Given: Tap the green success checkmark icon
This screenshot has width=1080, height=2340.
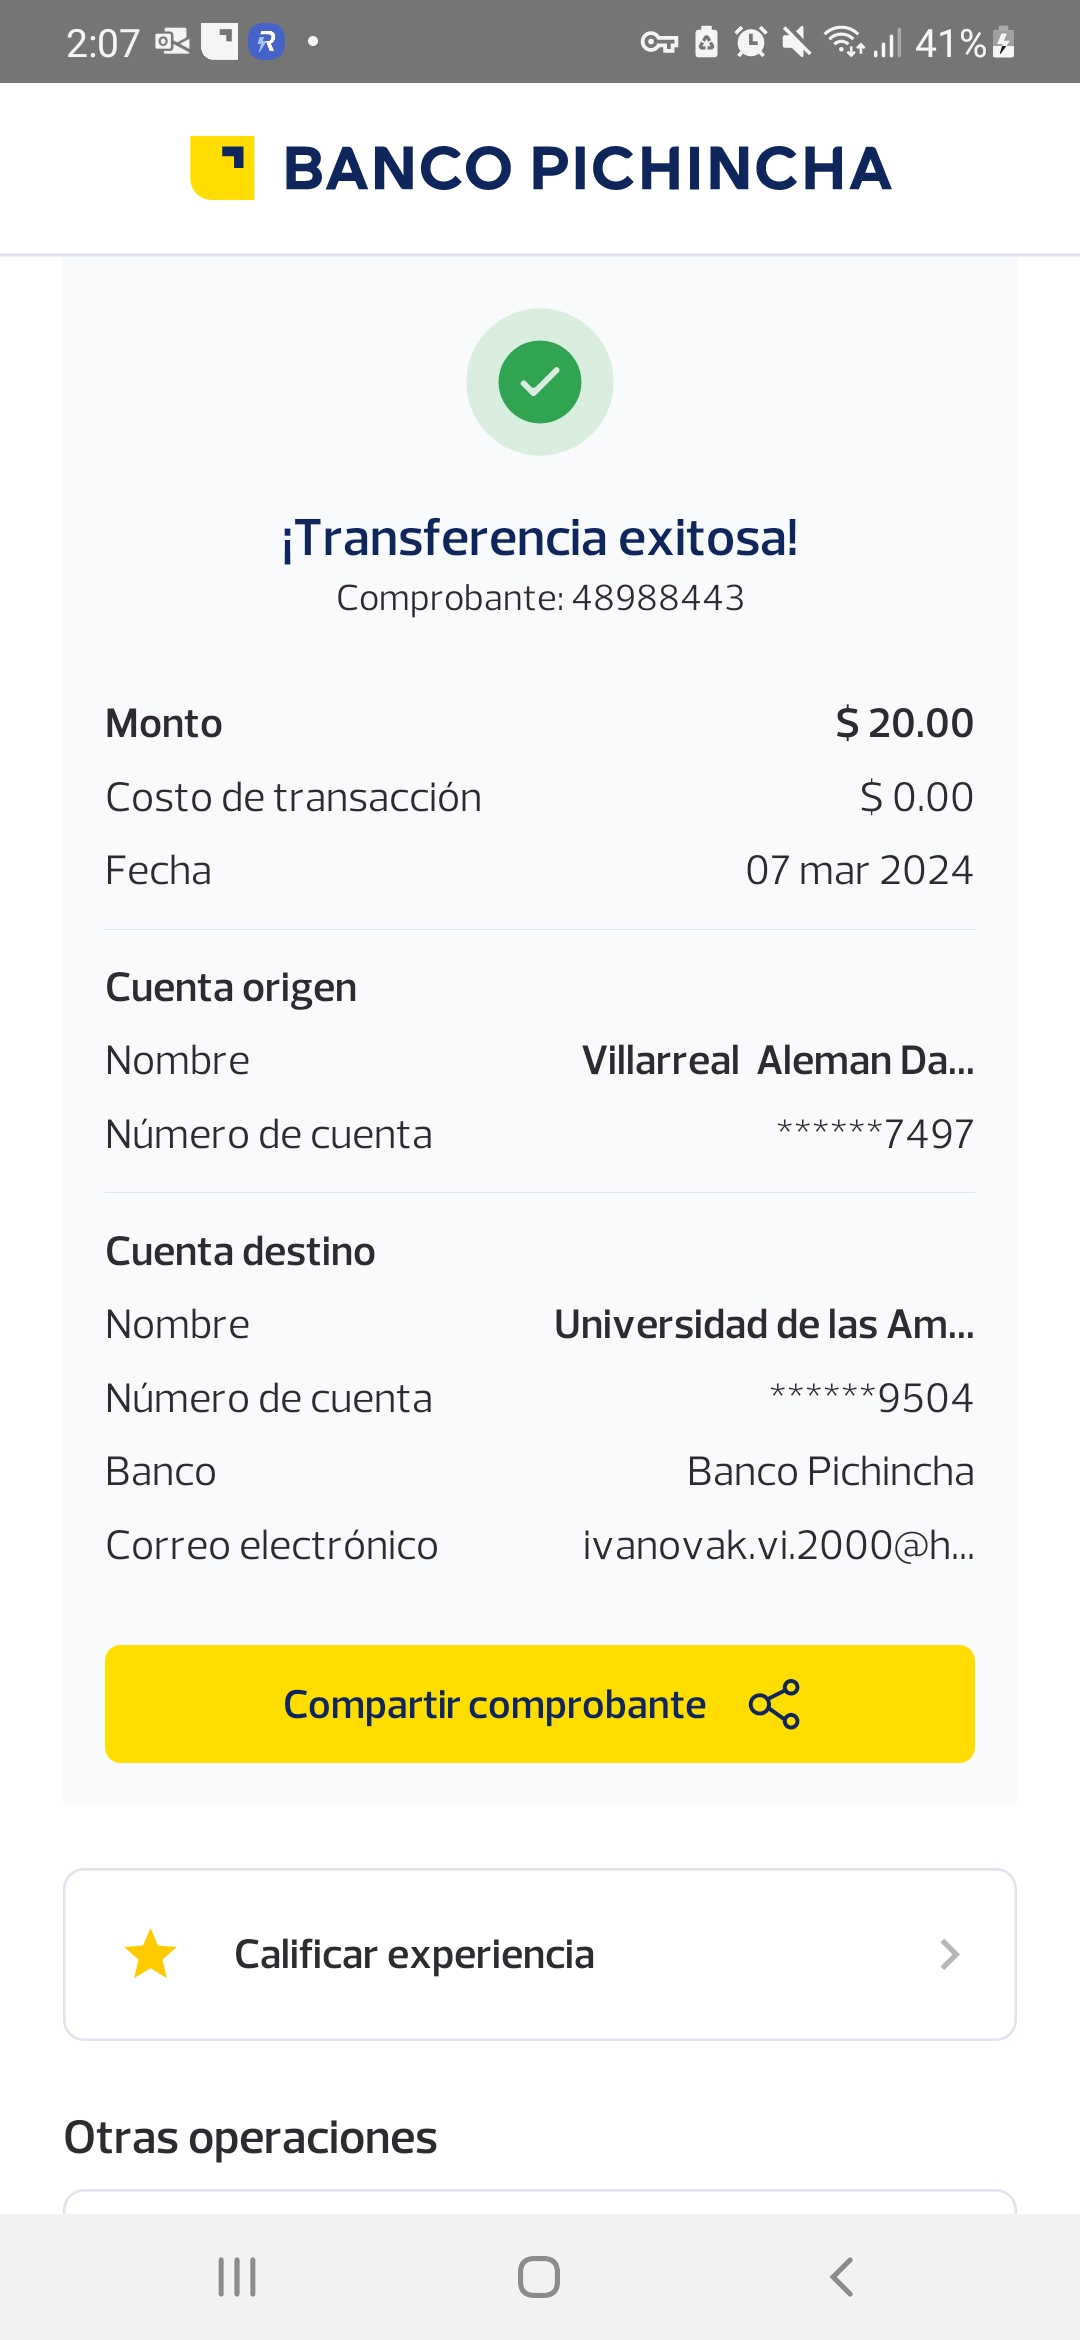Looking at the screenshot, I should (540, 382).
